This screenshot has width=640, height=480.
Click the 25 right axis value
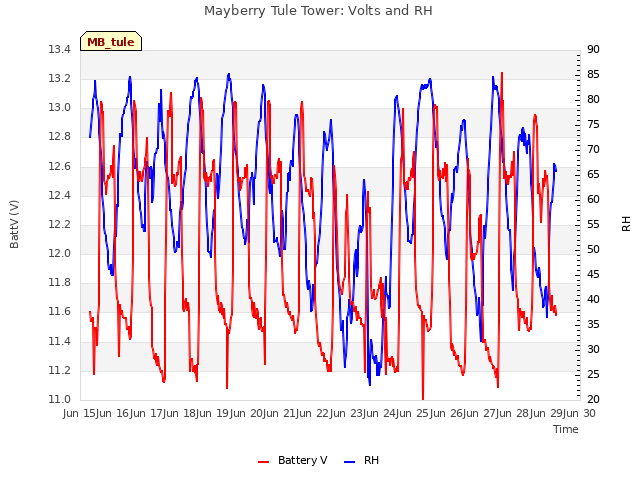(x=593, y=375)
